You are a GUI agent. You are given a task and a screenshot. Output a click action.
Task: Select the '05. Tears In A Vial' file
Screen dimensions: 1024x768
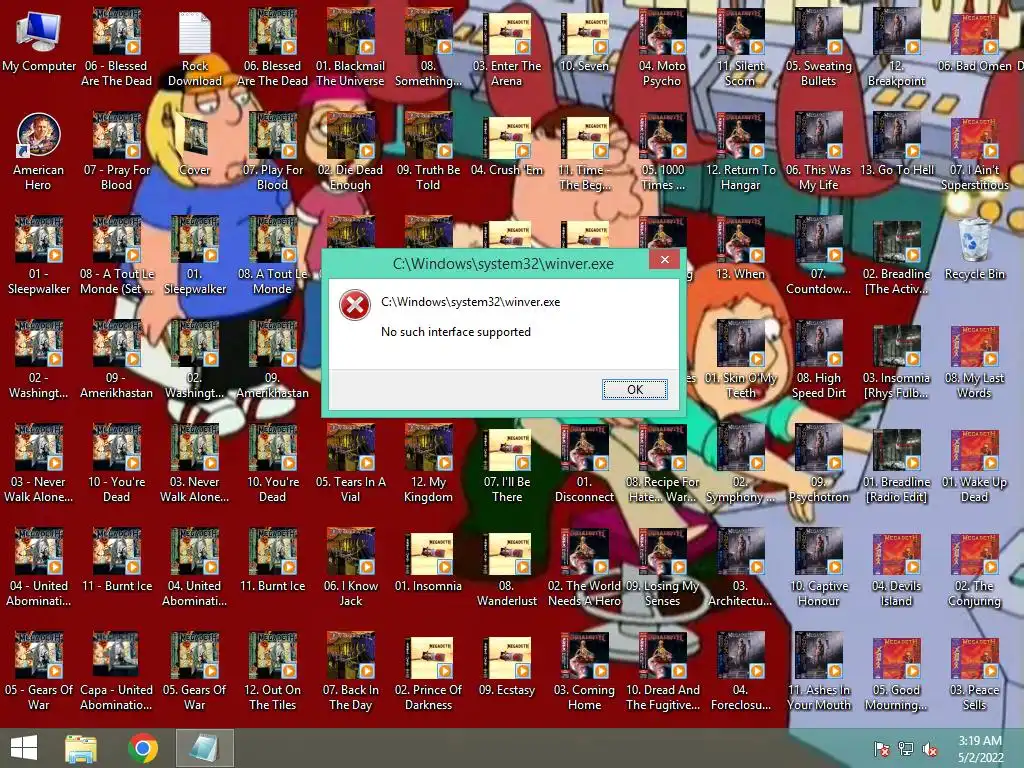click(351, 464)
